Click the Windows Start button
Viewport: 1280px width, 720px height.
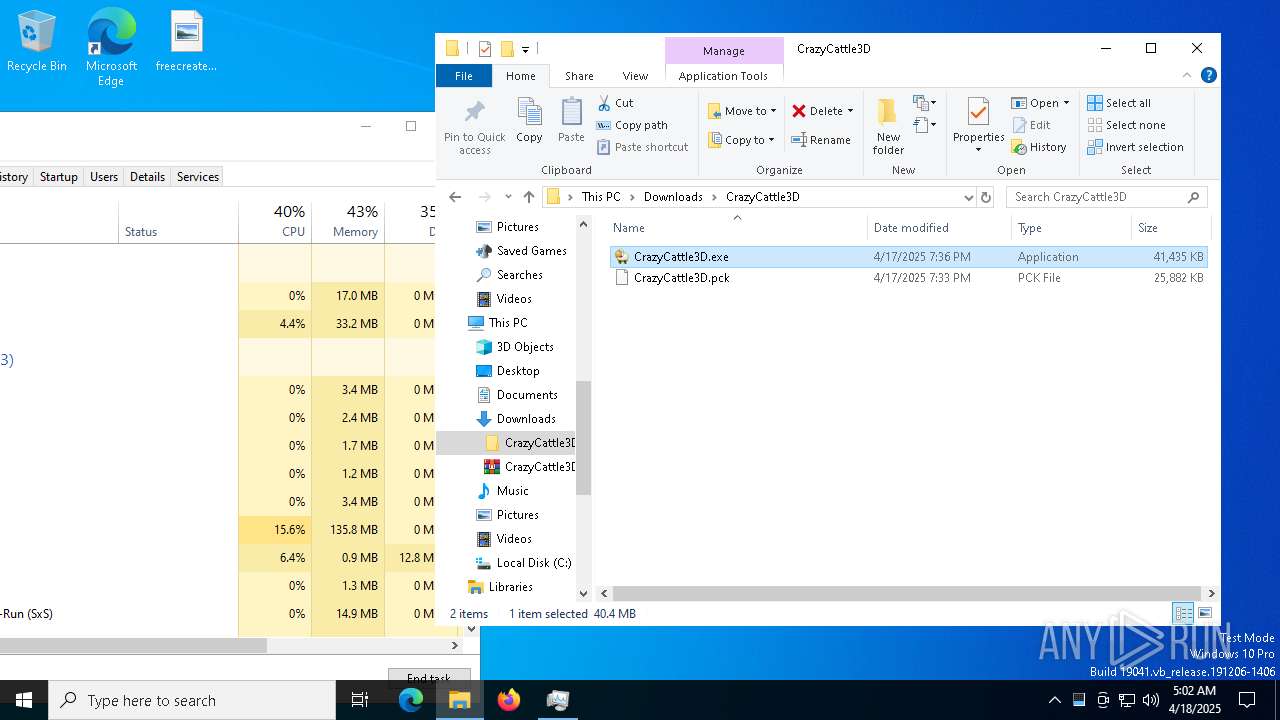(24, 700)
